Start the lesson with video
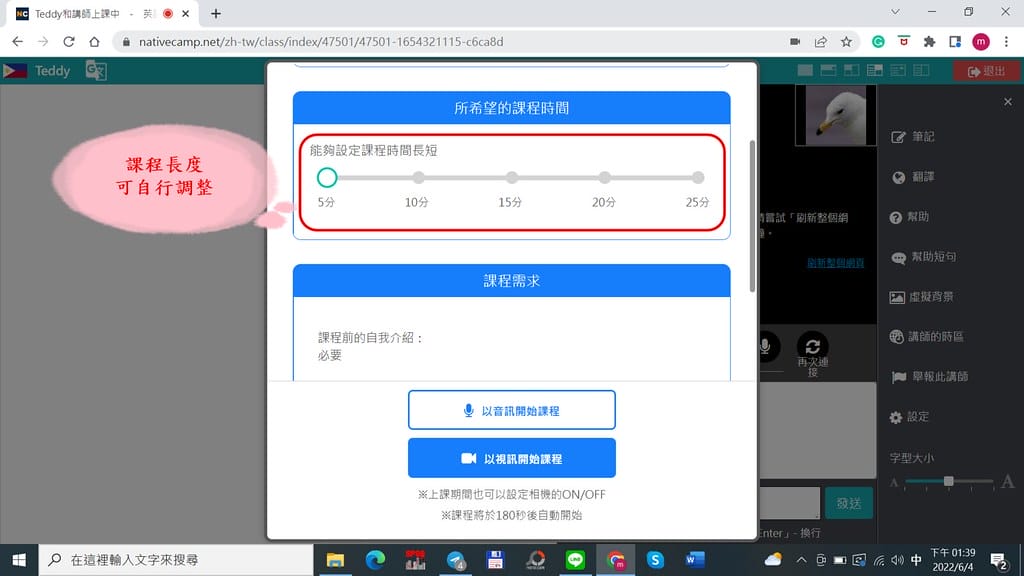Image resolution: width=1024 pixels, height=576 pixels. point(511,458)
